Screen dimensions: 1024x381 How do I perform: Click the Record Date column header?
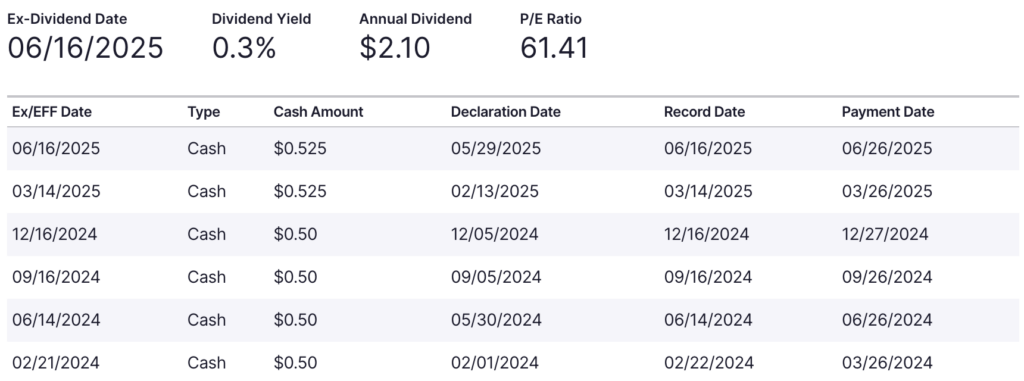click(x=704, y=112)
